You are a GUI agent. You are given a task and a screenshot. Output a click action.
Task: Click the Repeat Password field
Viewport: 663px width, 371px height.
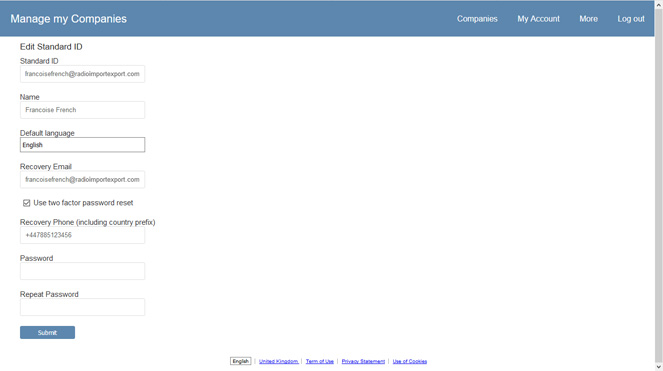click(x=82, y=307)
